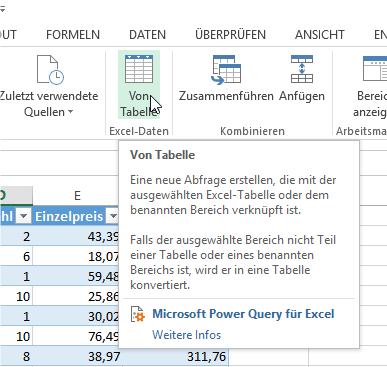Click the cell with value 18,07
The height and width of the screenshot is (367, 387).
click(76, 256)
